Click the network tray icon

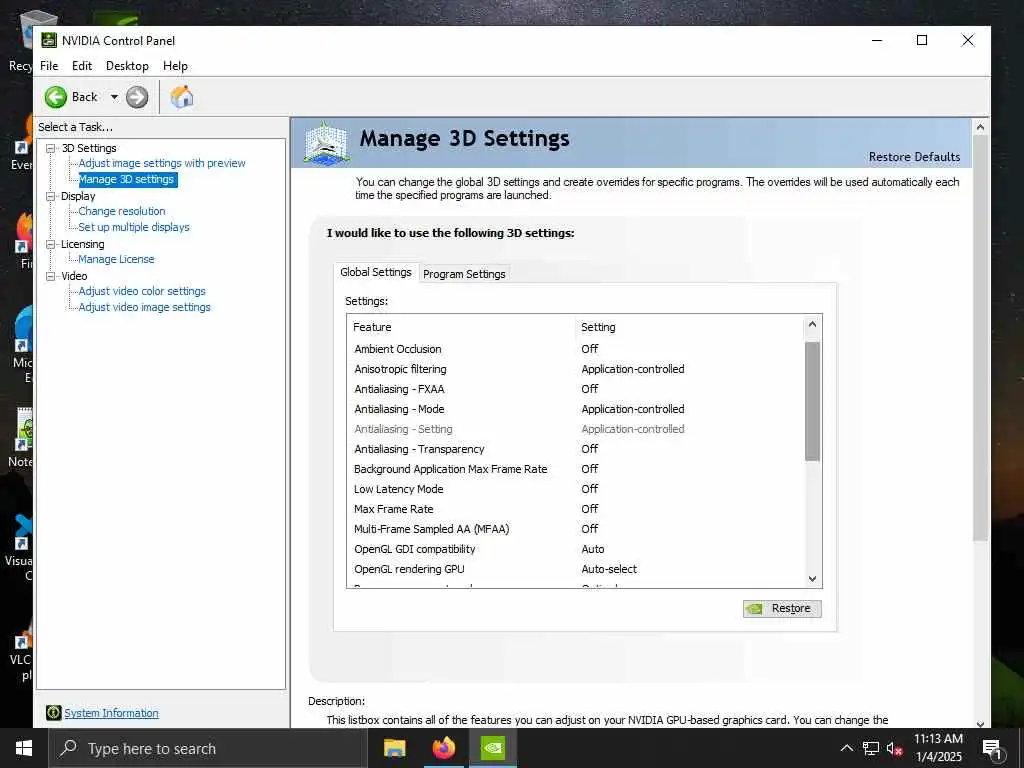coord(871,749)
